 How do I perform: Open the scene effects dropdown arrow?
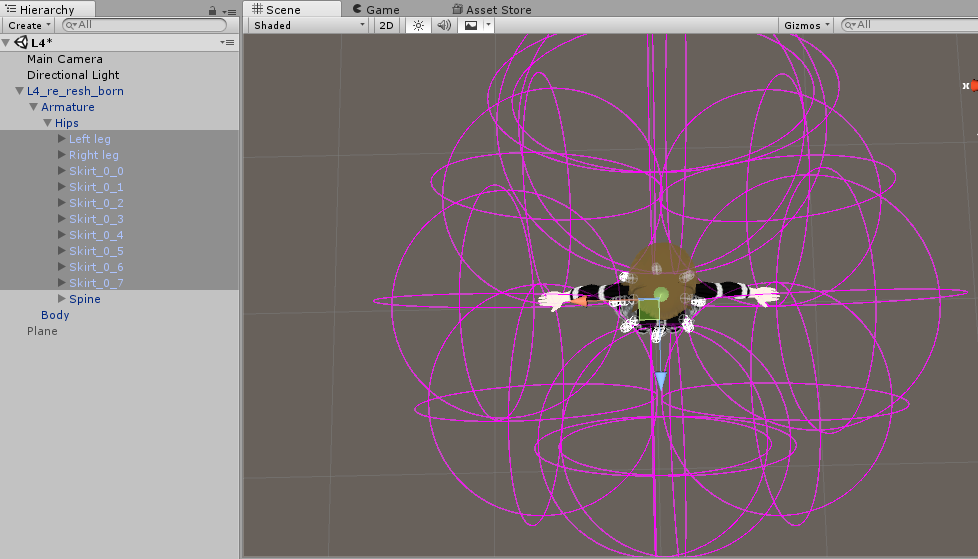[488, 25]
